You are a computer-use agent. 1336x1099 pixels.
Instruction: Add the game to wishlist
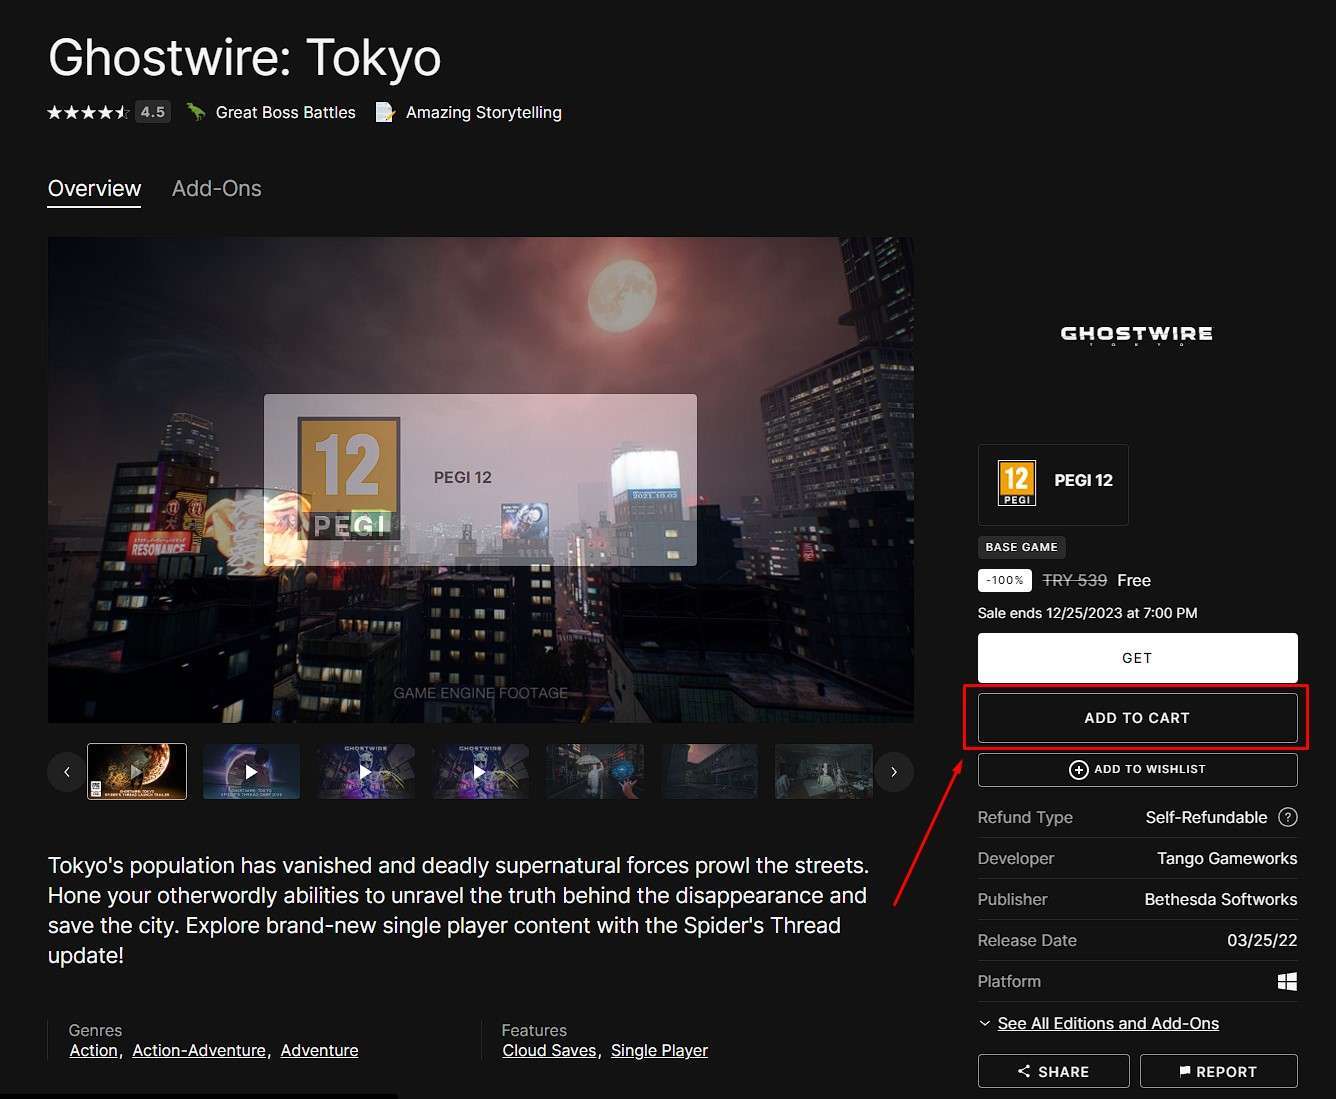[1137, 769]
